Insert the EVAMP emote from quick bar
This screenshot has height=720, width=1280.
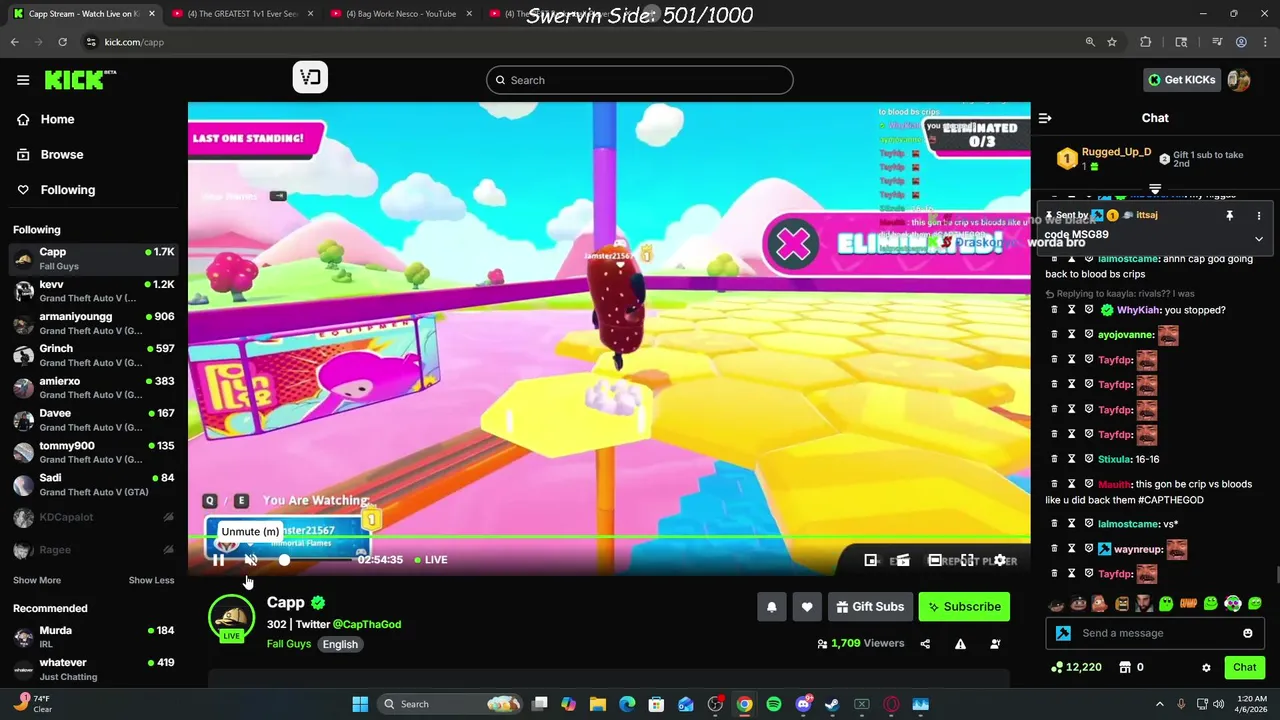click(1189, 603)
